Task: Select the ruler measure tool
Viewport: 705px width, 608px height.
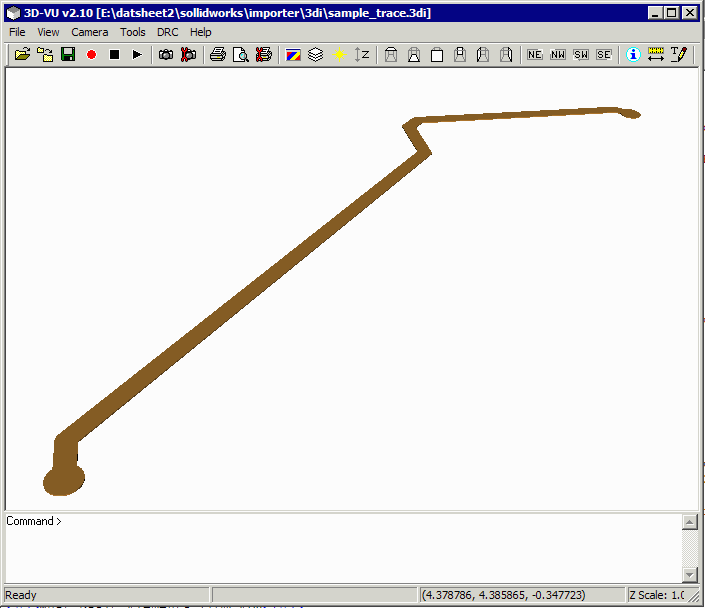Action: [656, 54]
